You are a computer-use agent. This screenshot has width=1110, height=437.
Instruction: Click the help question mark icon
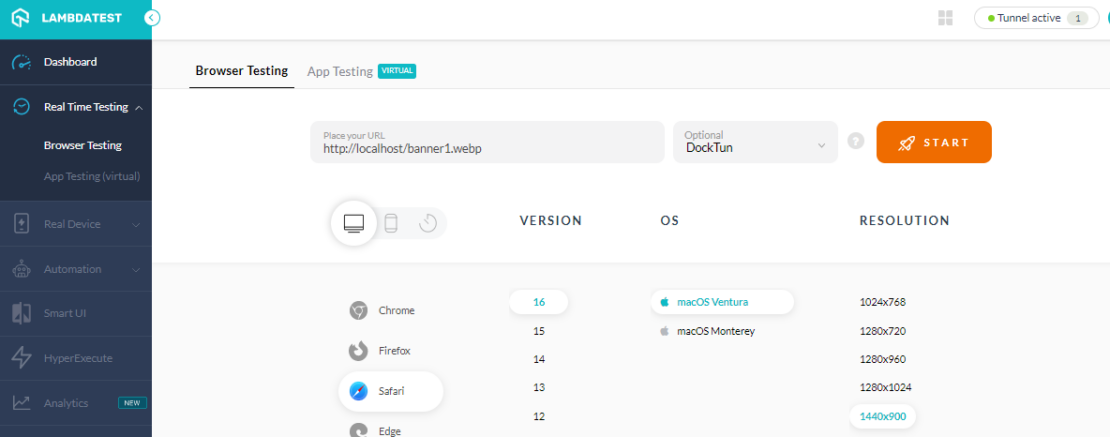click(x=855, y=142)
